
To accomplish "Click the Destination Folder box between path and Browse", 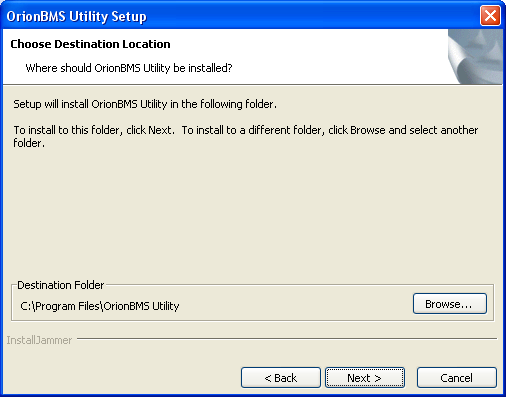I will point(296,306).
